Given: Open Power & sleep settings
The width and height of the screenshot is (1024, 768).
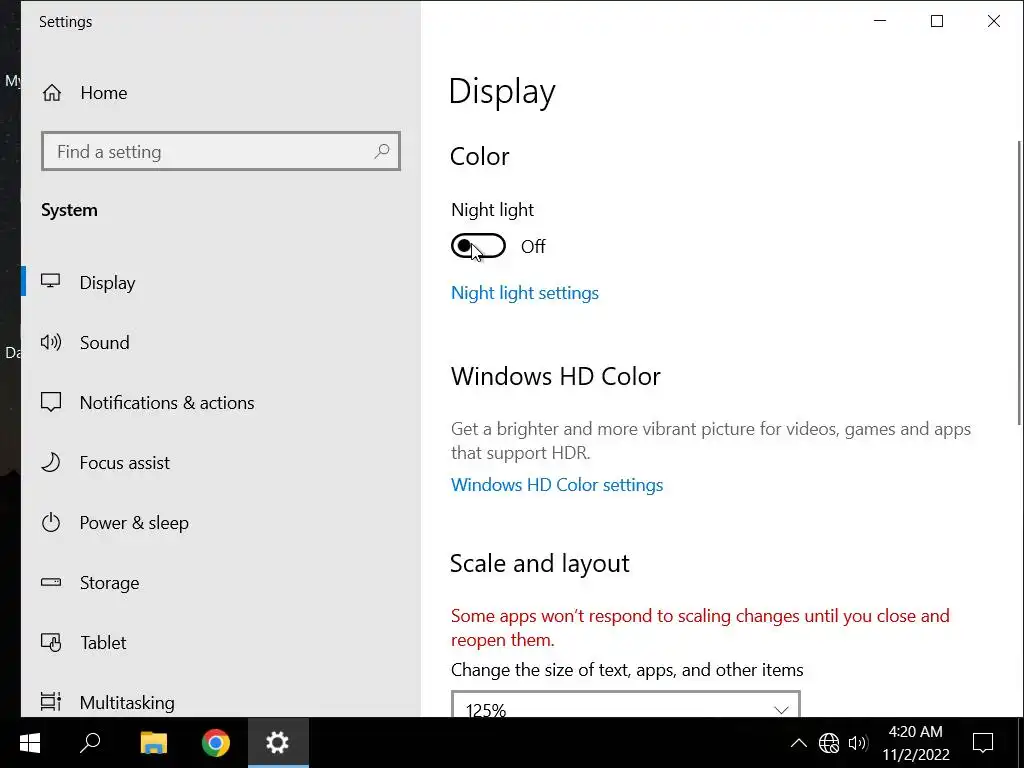Looking at the screenshot, I should pos(221,522).
